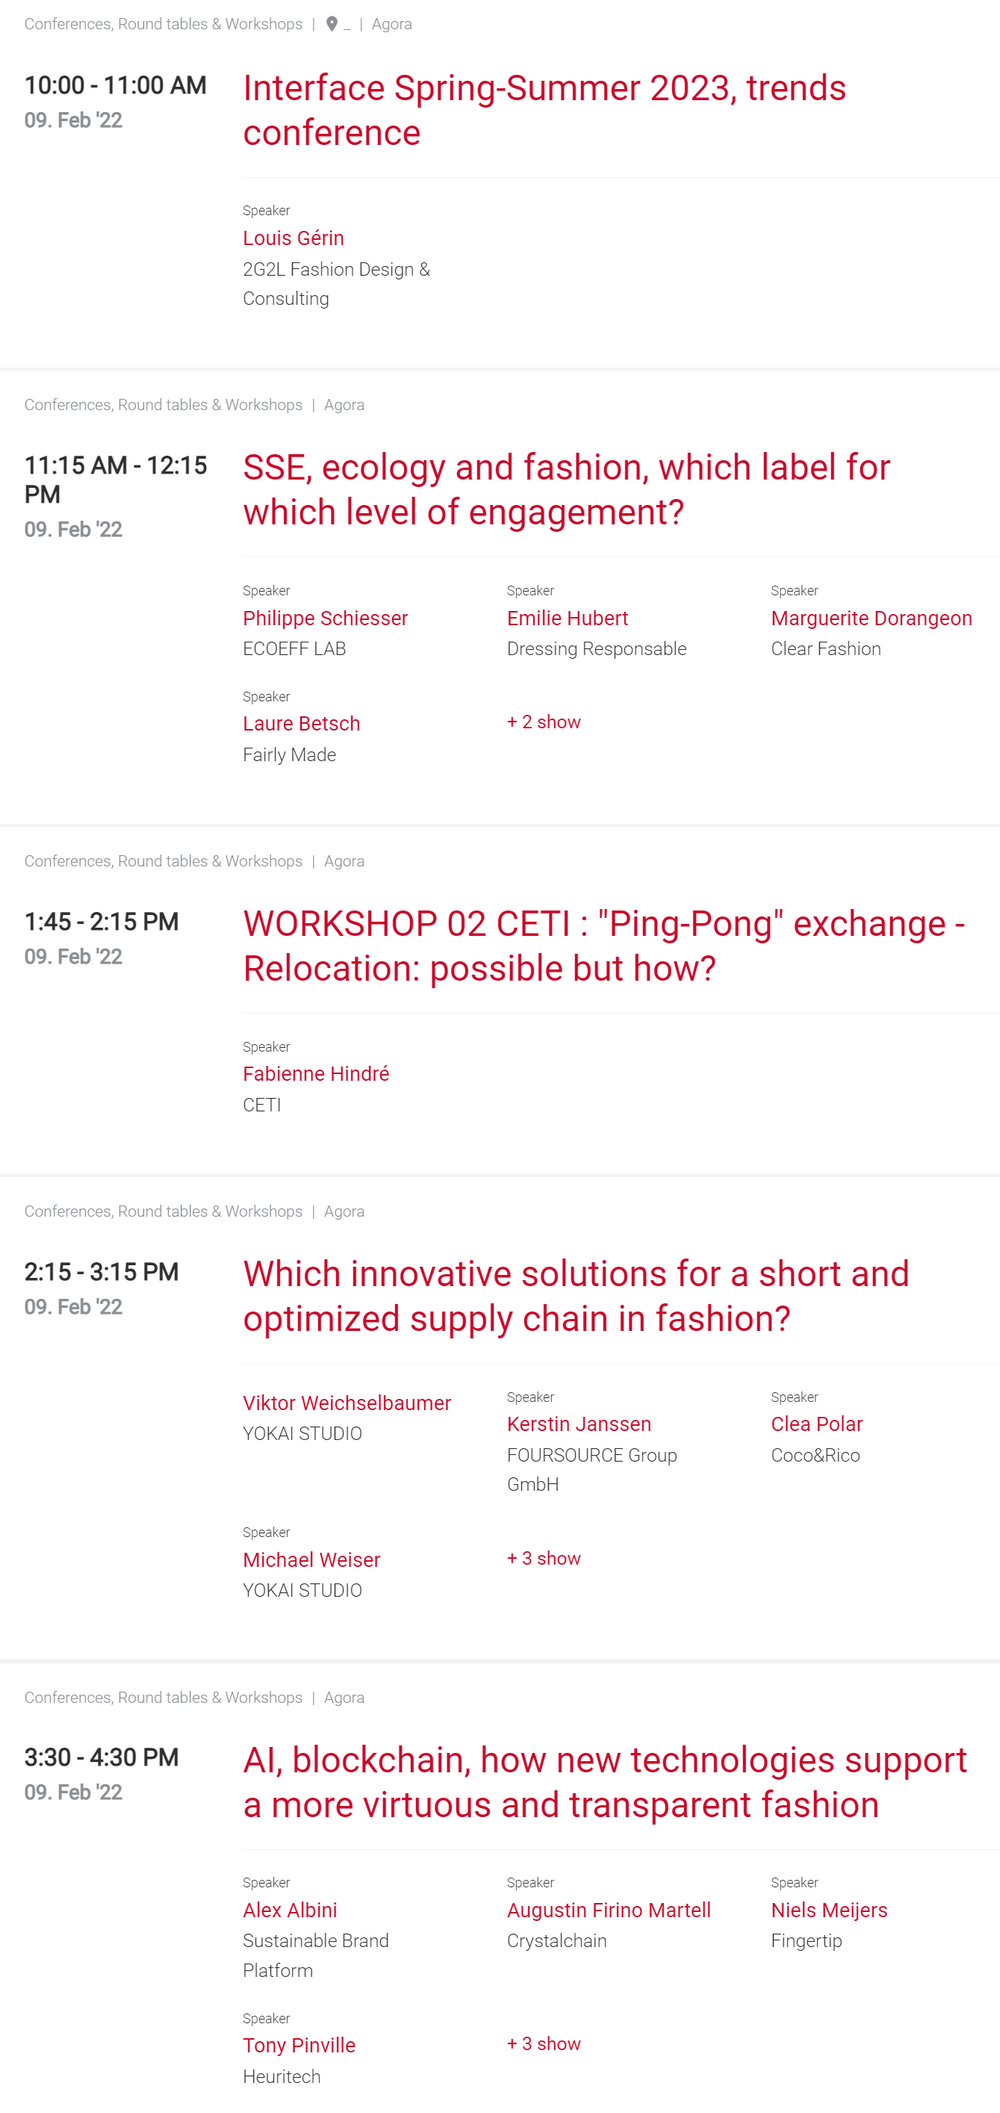This screenshot has width=1000, height=2113.
Task: Select speaker Kerstin Janssen
Action: (x=578, y=1424)
